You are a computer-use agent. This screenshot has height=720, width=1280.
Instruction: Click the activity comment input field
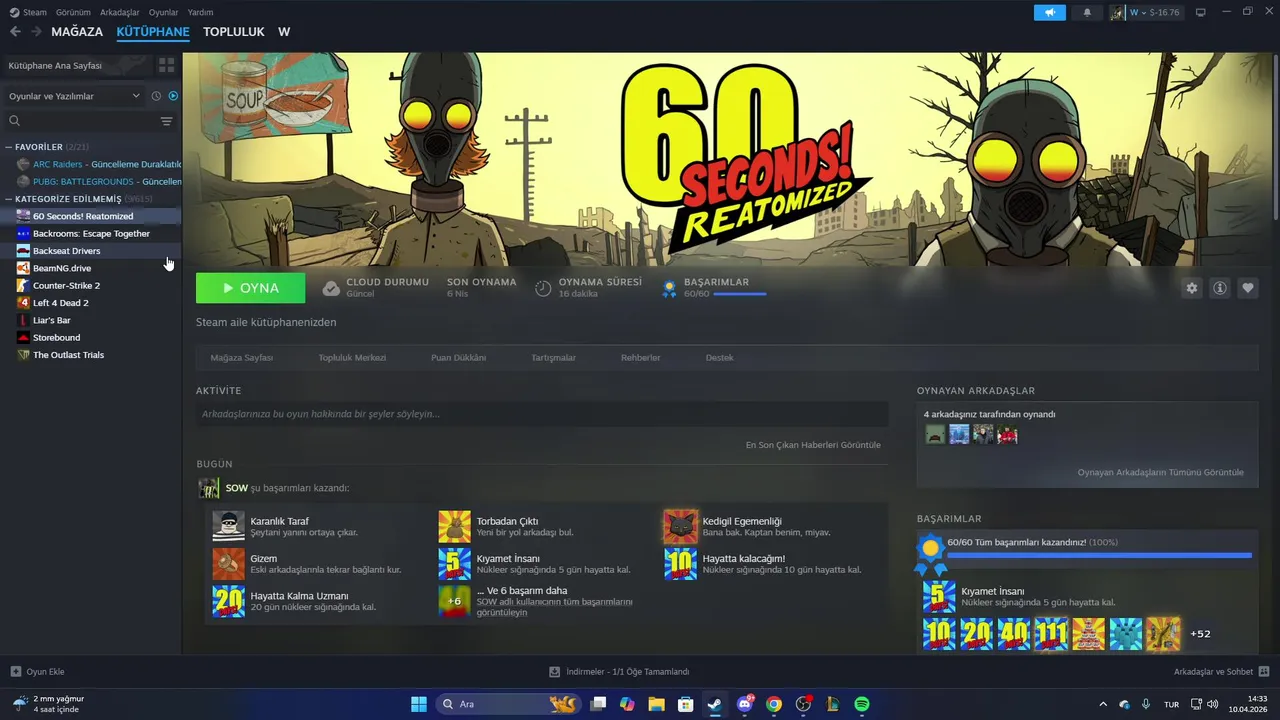[542, 414]
